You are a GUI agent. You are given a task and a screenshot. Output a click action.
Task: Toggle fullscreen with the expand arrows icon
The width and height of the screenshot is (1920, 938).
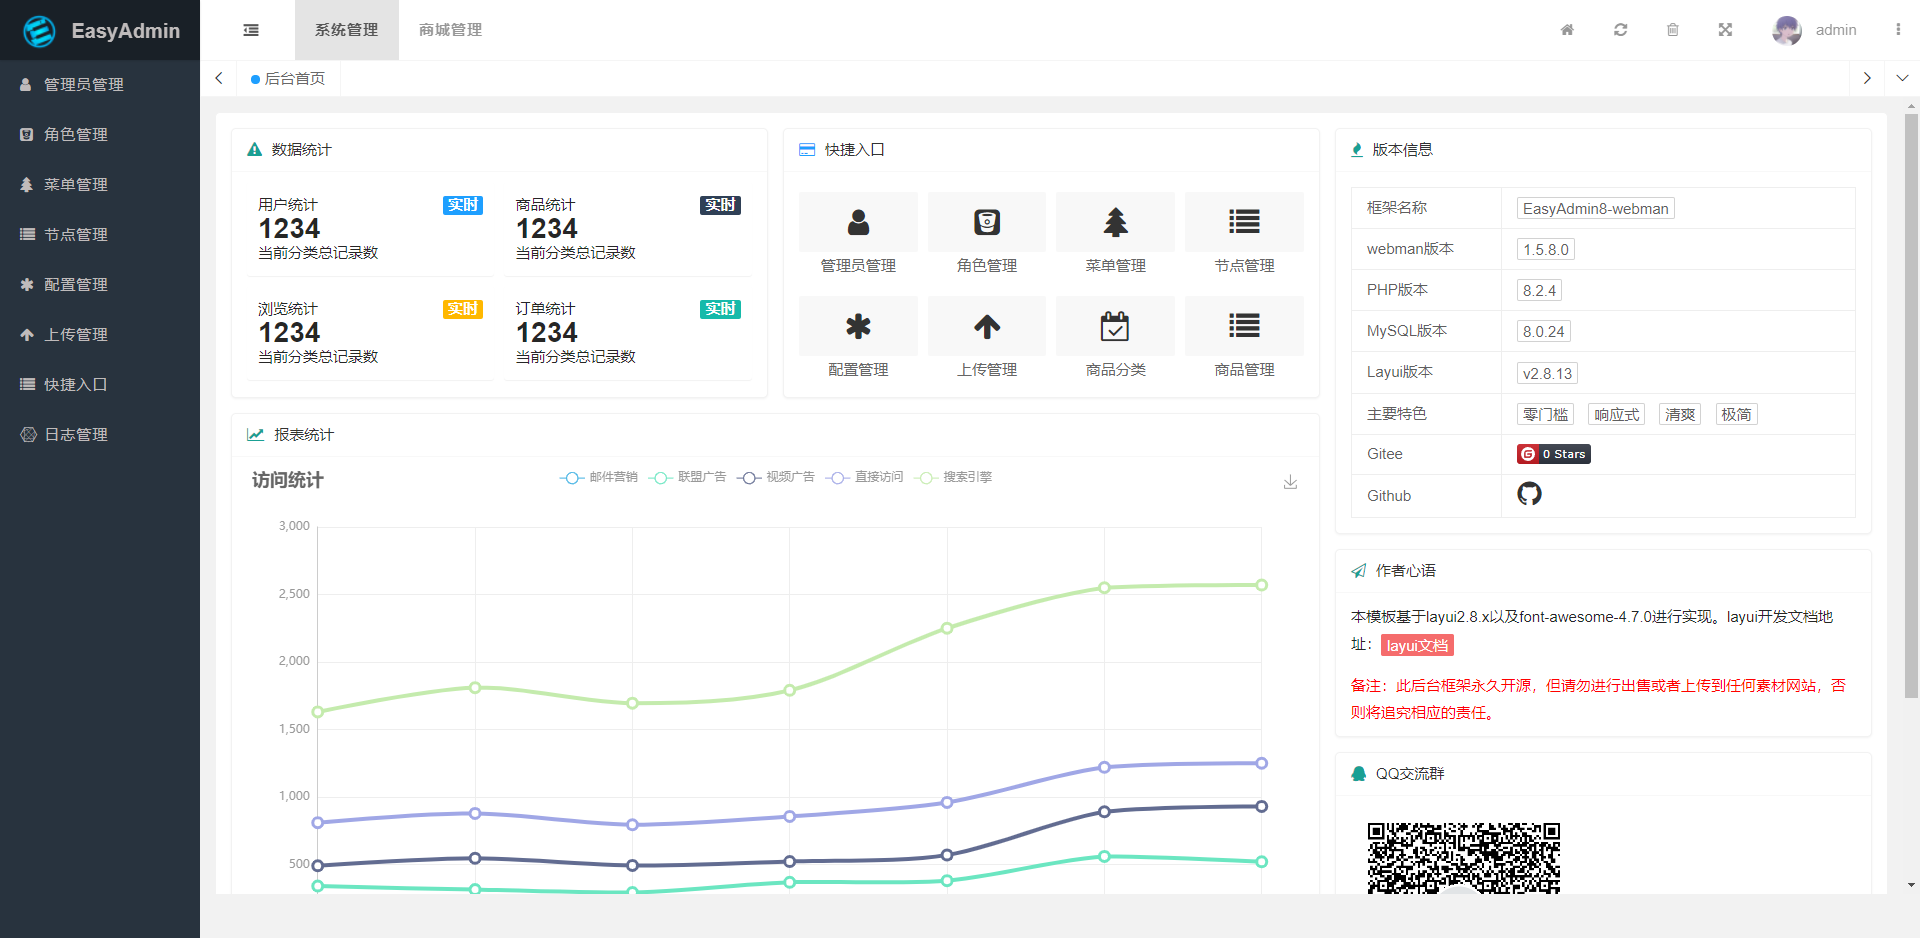click(x=1725, y=30)
